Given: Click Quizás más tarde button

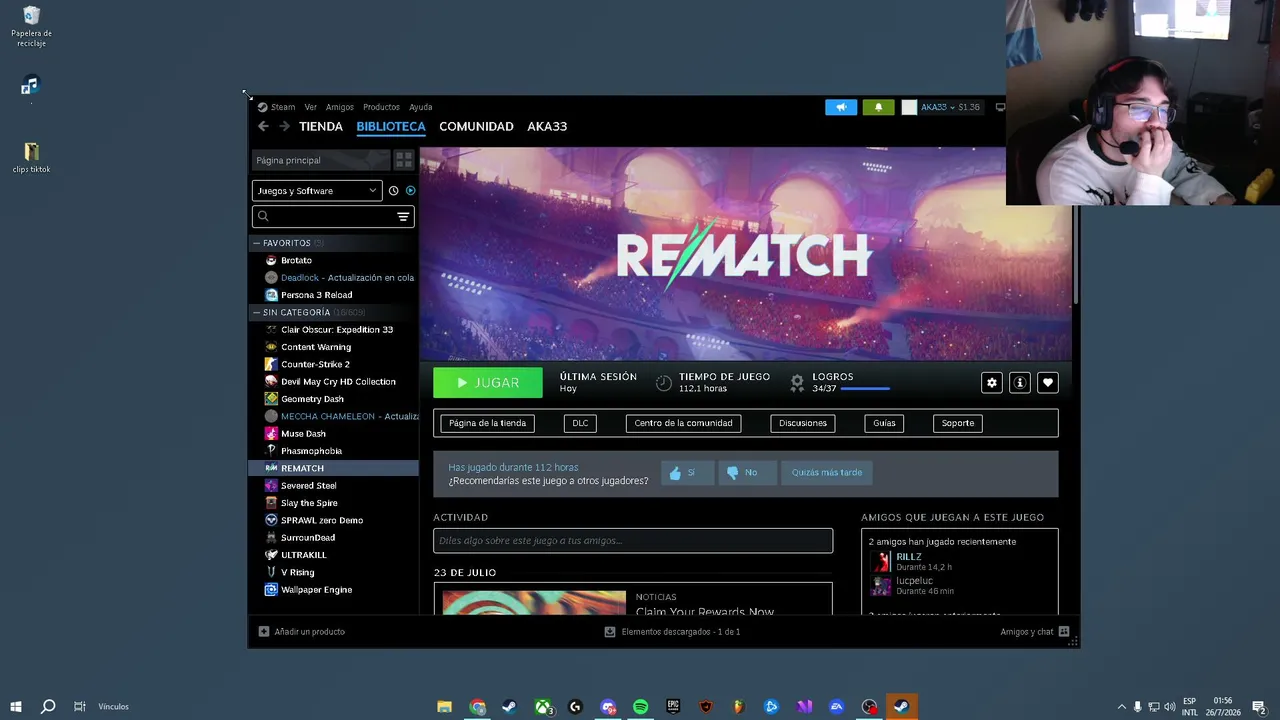Looking at the screenshot, I should (827, 472).
